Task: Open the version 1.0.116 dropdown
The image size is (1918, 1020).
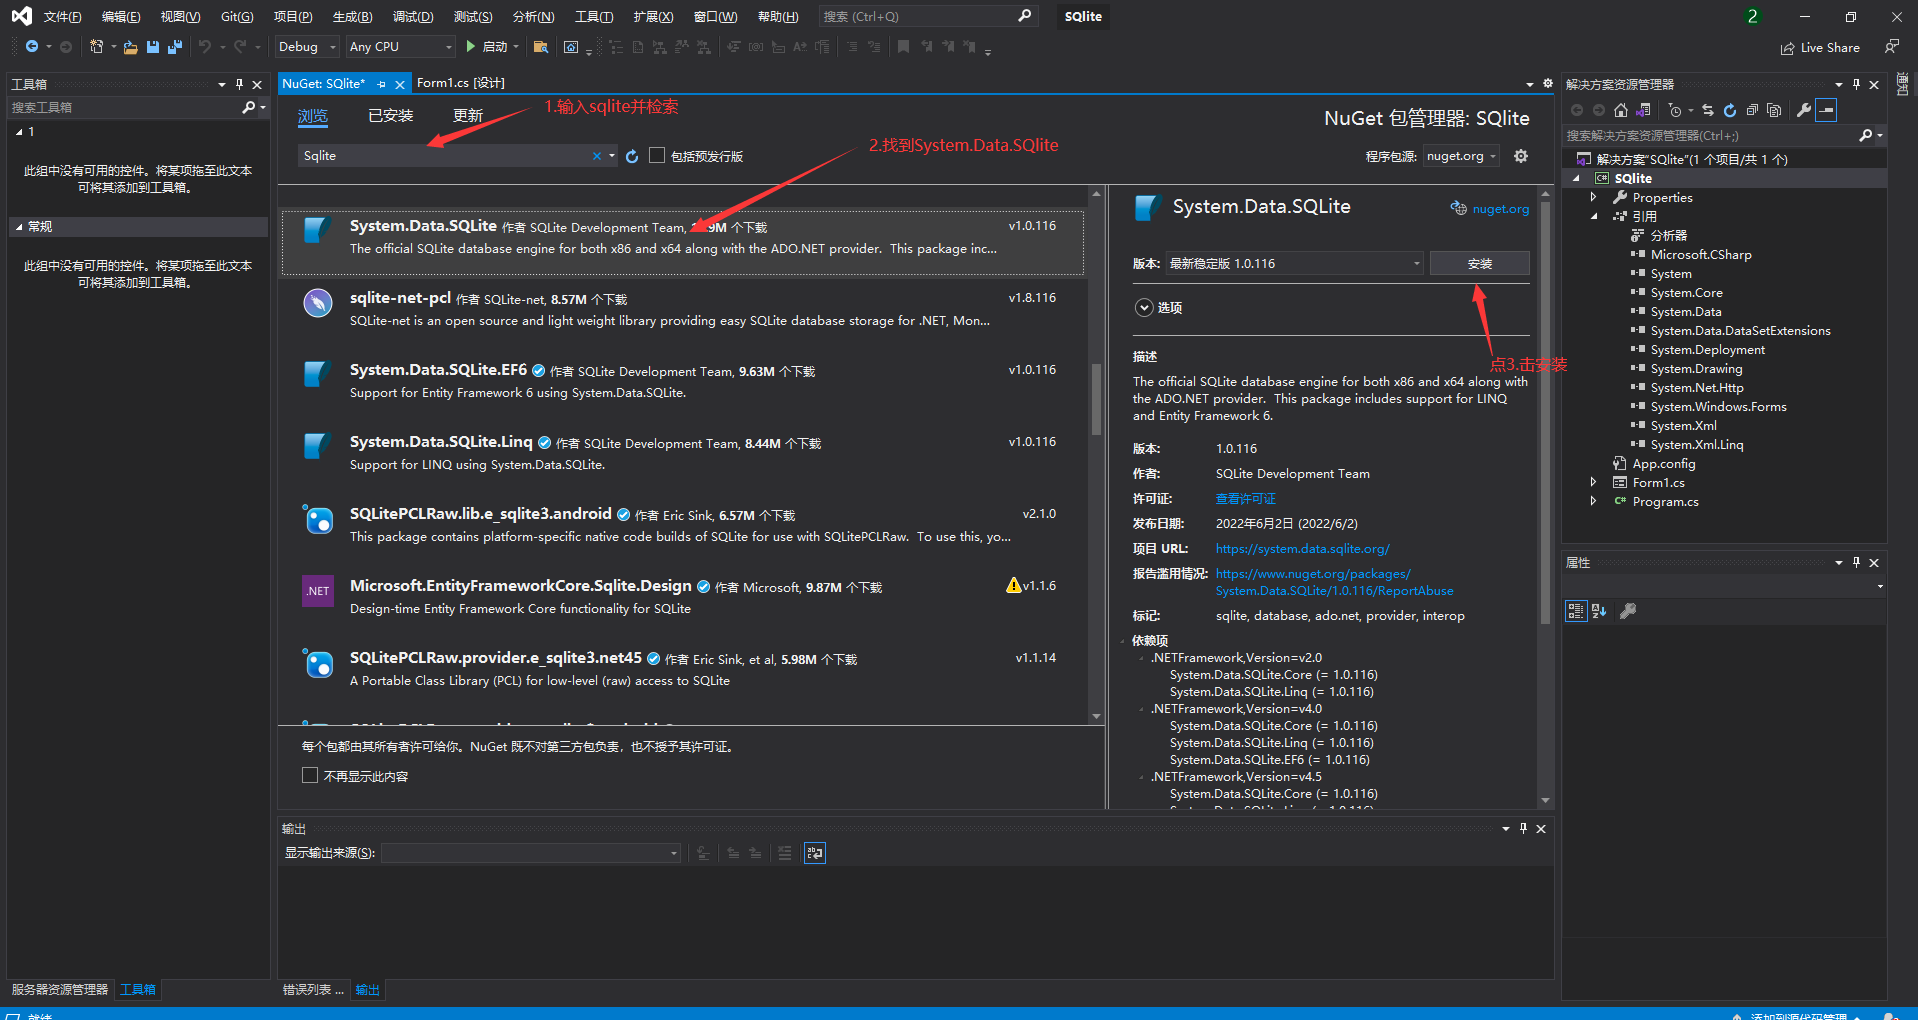Action: (x=1295, y=264)
